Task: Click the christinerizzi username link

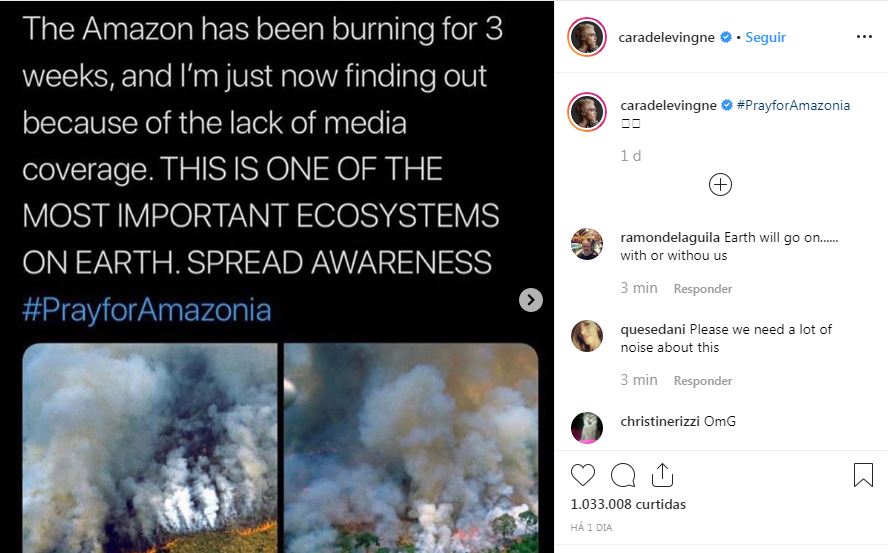Action: 660,421
